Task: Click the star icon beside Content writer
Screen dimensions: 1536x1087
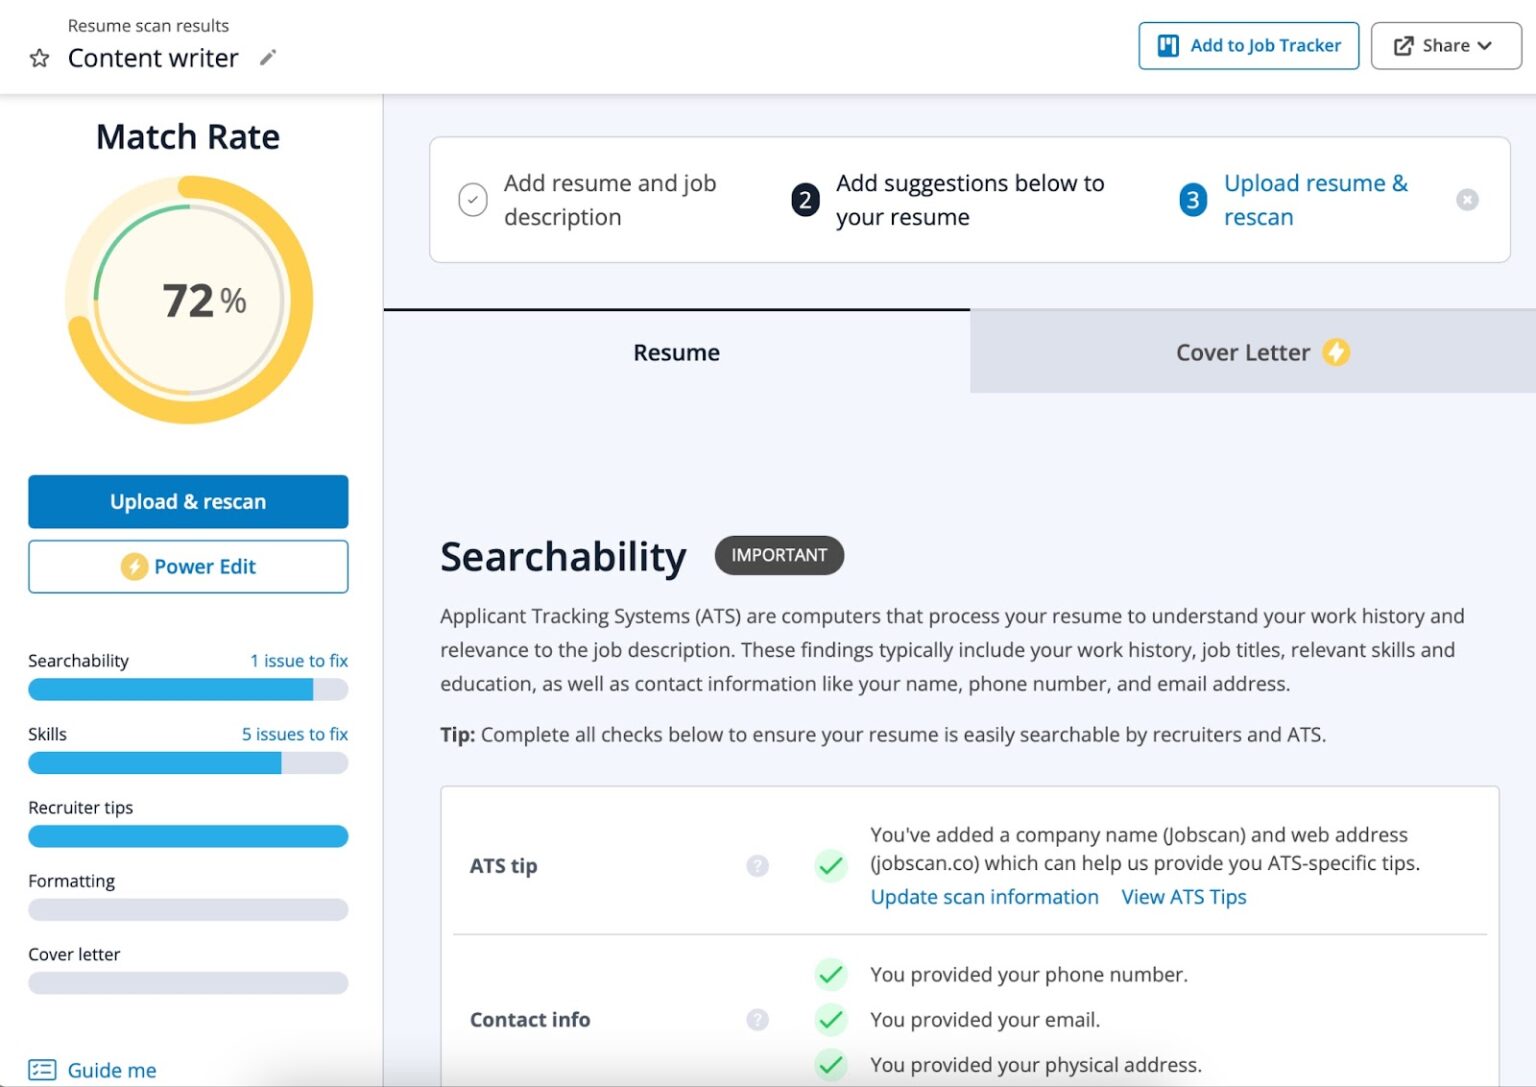Action: coord(39,58)
